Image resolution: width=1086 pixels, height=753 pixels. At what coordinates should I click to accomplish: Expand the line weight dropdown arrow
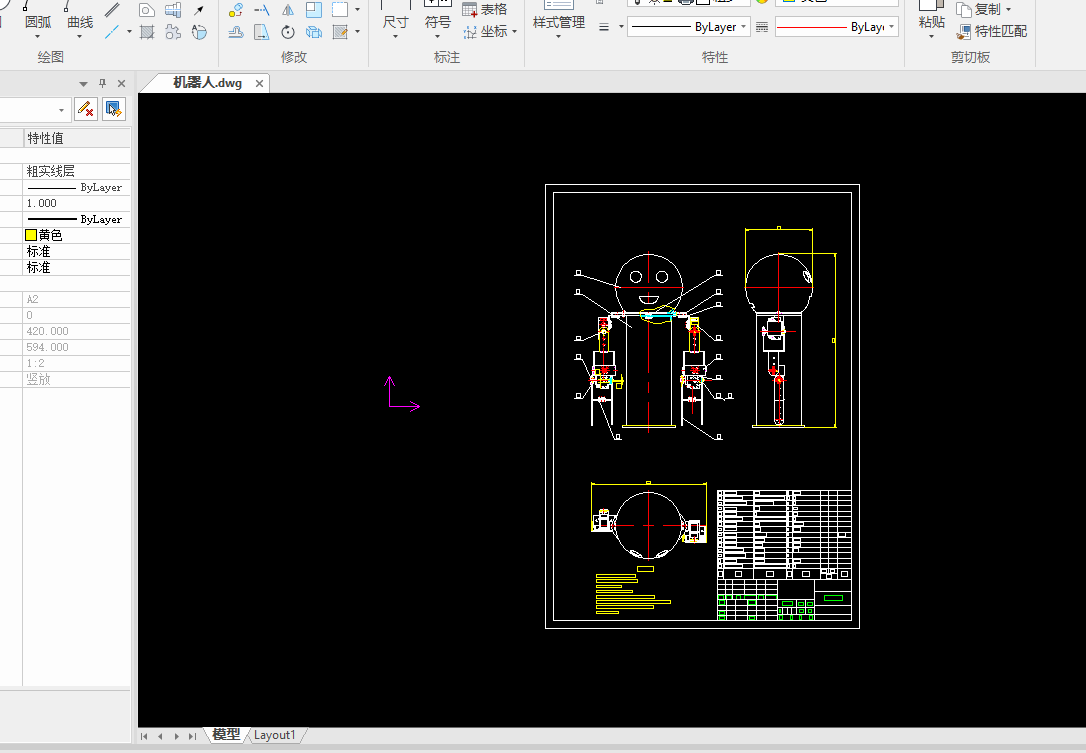coord(621,27)
